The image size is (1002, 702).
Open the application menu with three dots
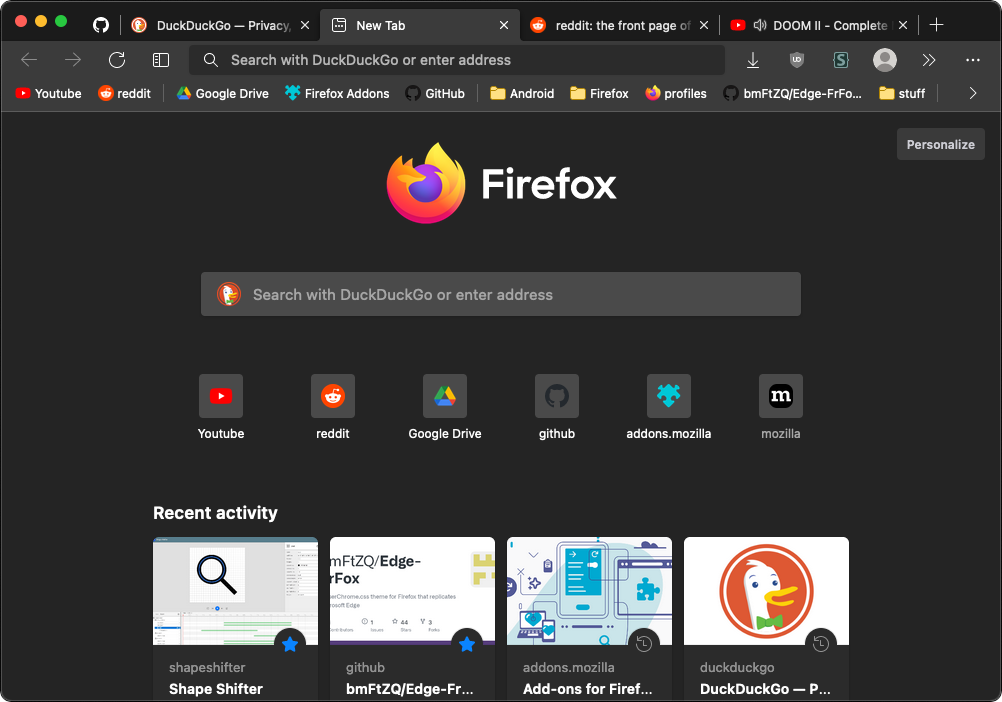point(973,60)
